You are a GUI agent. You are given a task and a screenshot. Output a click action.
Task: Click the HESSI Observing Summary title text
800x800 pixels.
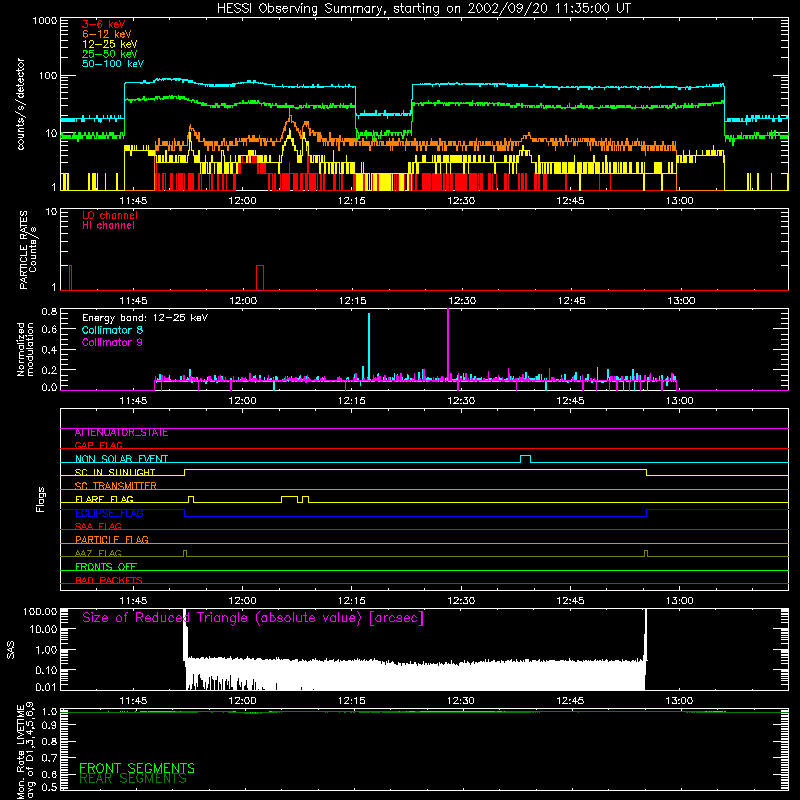tap(424, 9)
